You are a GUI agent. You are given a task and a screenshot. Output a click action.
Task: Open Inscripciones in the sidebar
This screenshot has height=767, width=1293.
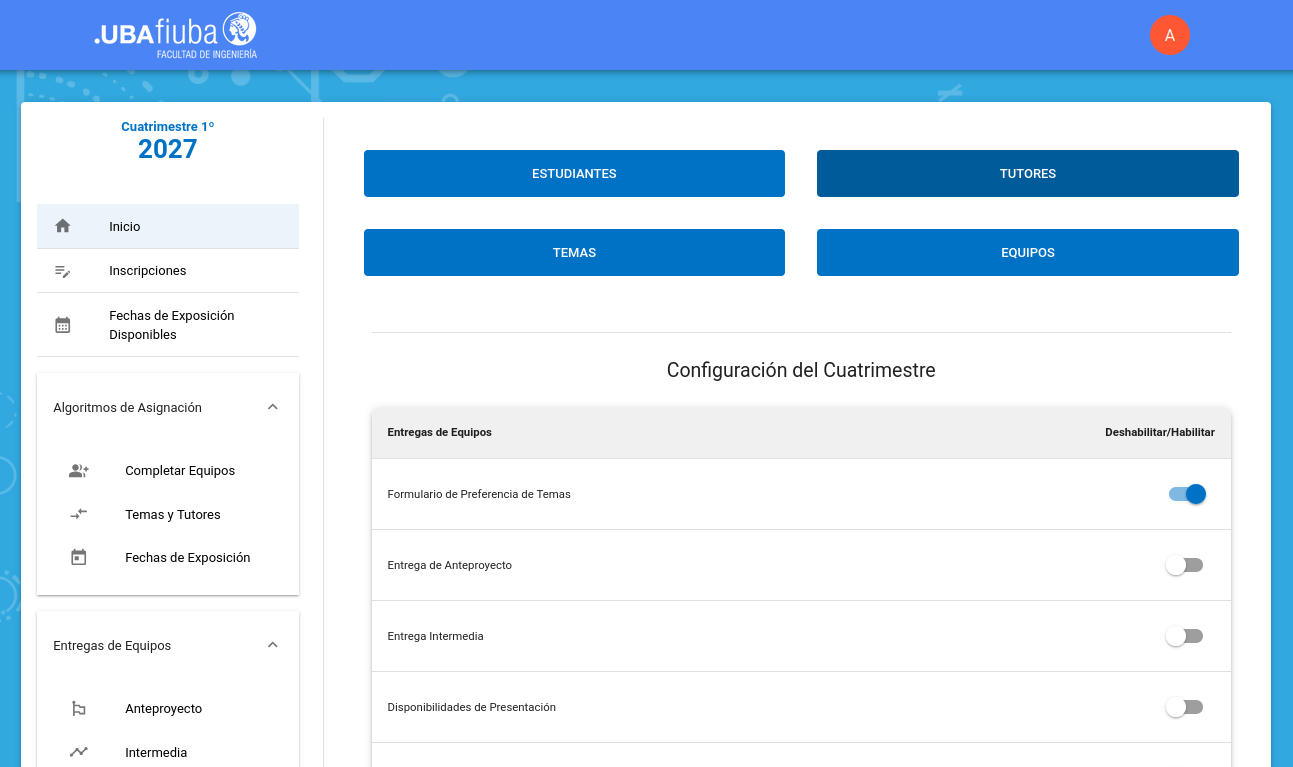tap(148, 271)
